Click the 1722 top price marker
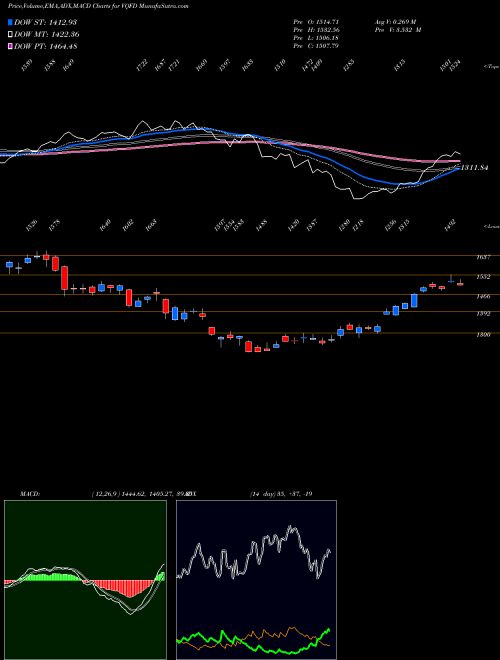500x660 pixels. pos(142,65)
